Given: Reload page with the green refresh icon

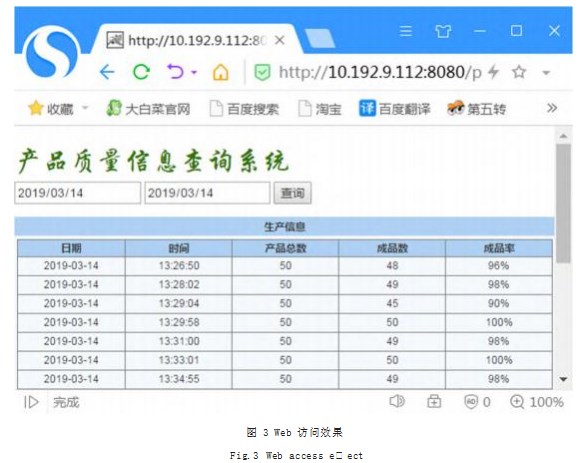Looking at the screenshot, I should (x=142, y=72).
